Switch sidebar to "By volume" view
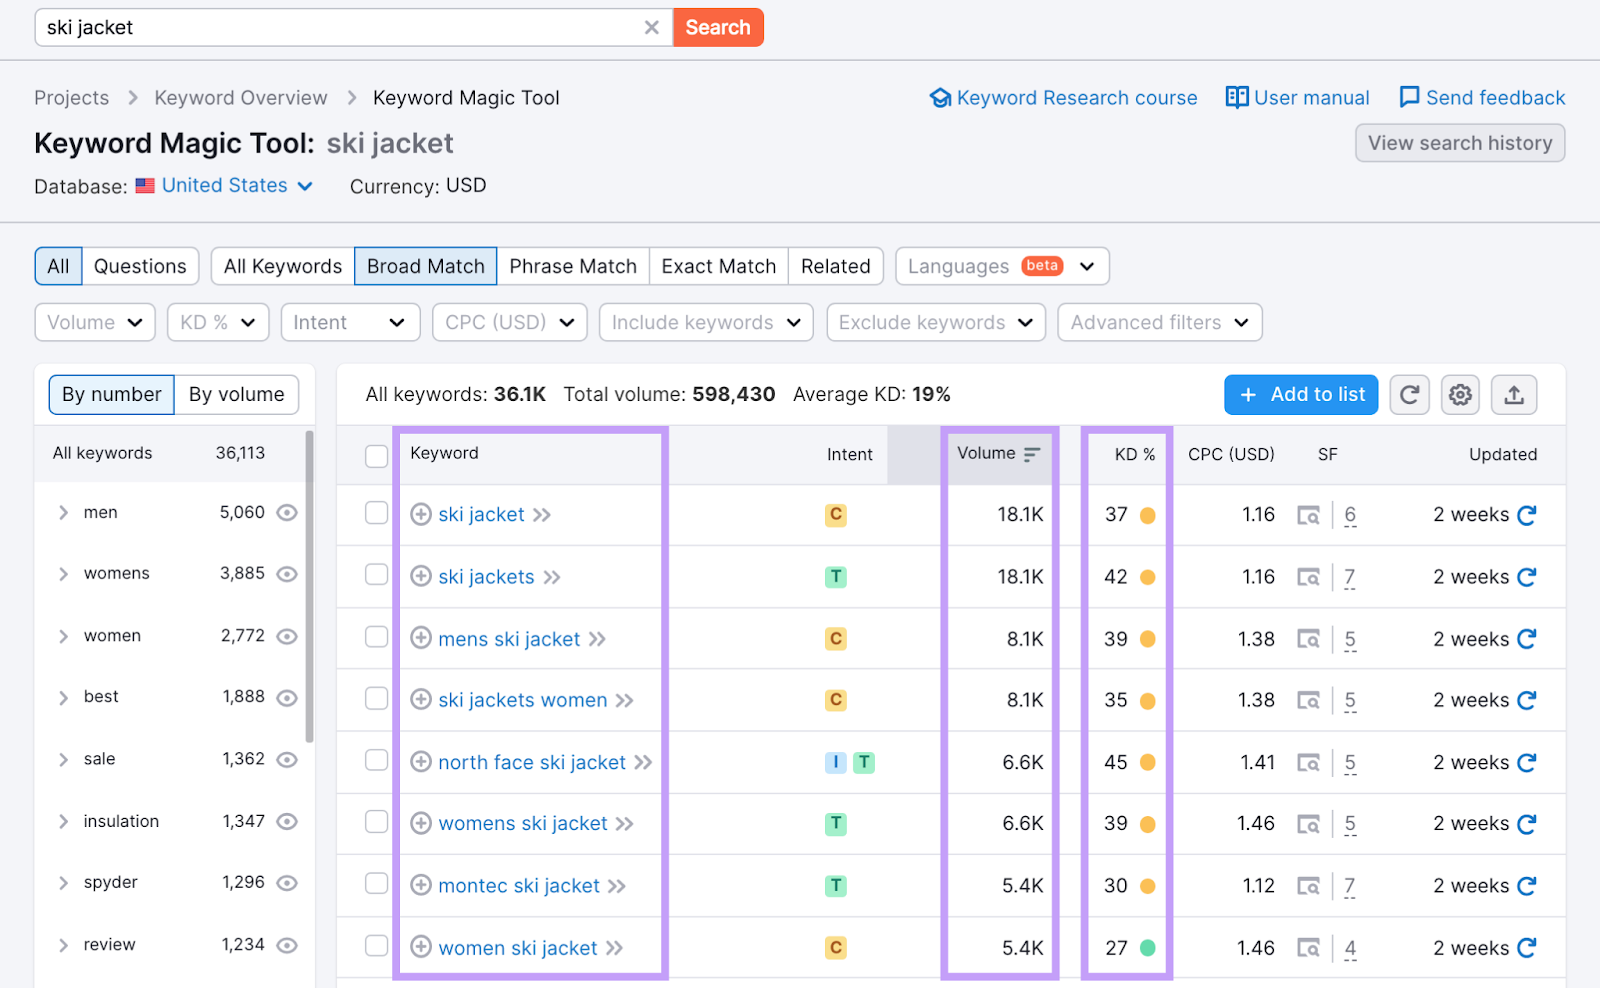Viewport: 1600px width, 988px height. (x=236, y=394)
